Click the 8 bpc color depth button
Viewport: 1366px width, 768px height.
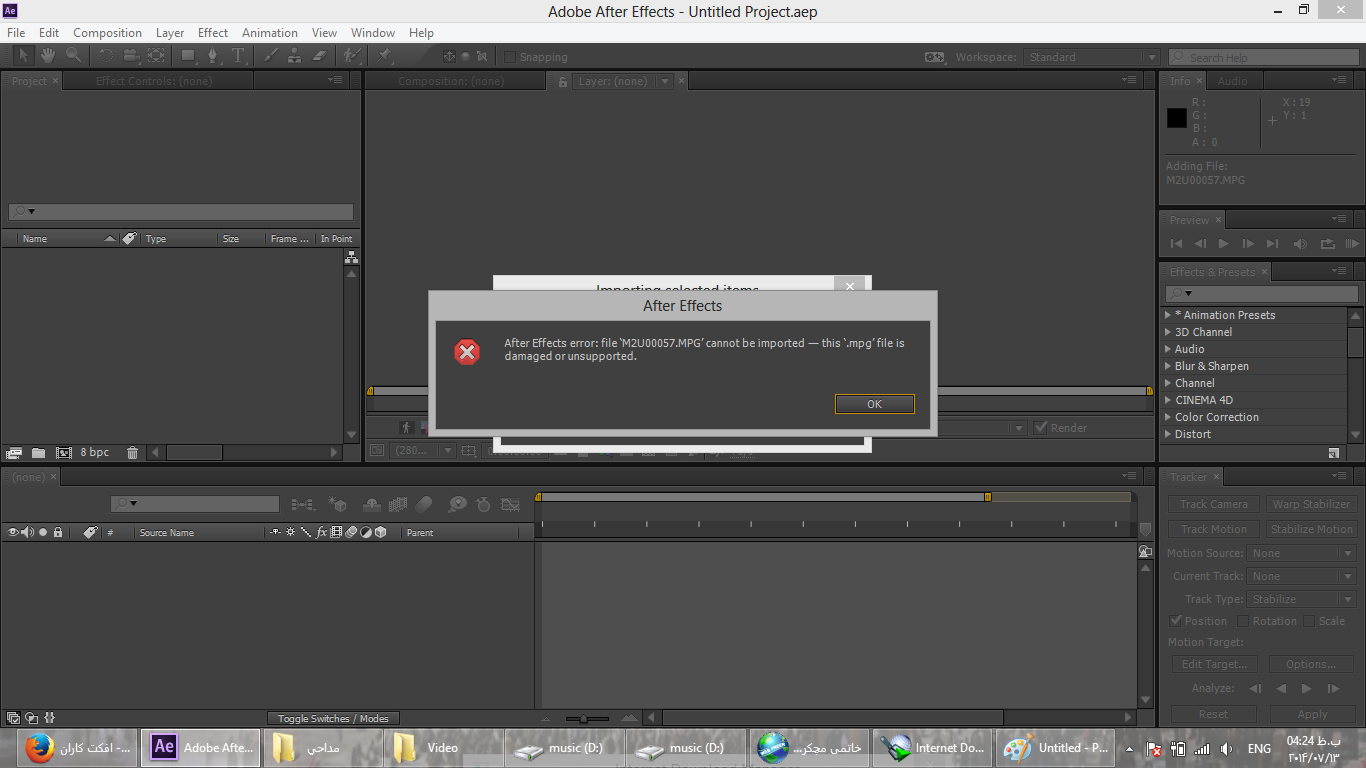95,452
